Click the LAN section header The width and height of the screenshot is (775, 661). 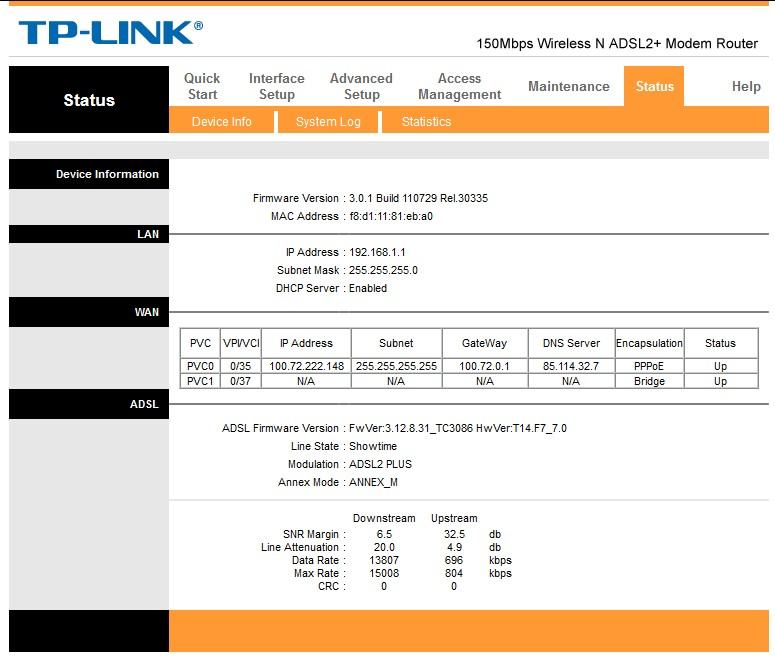(89, 234)
